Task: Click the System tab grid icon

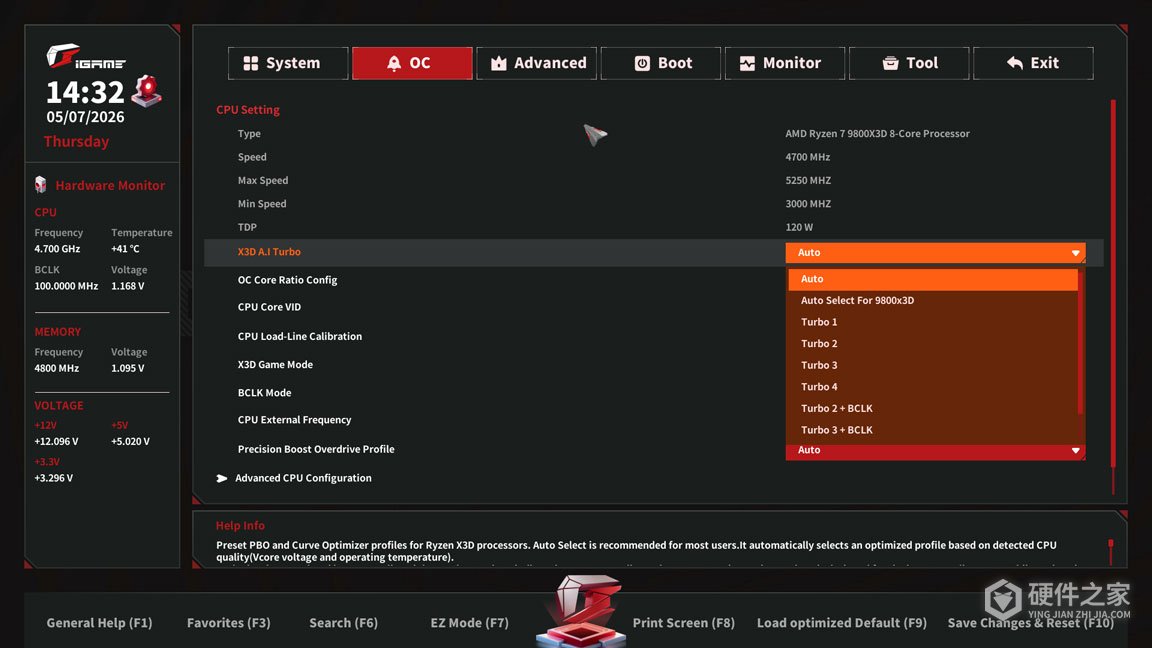Action: click(251, 63)
